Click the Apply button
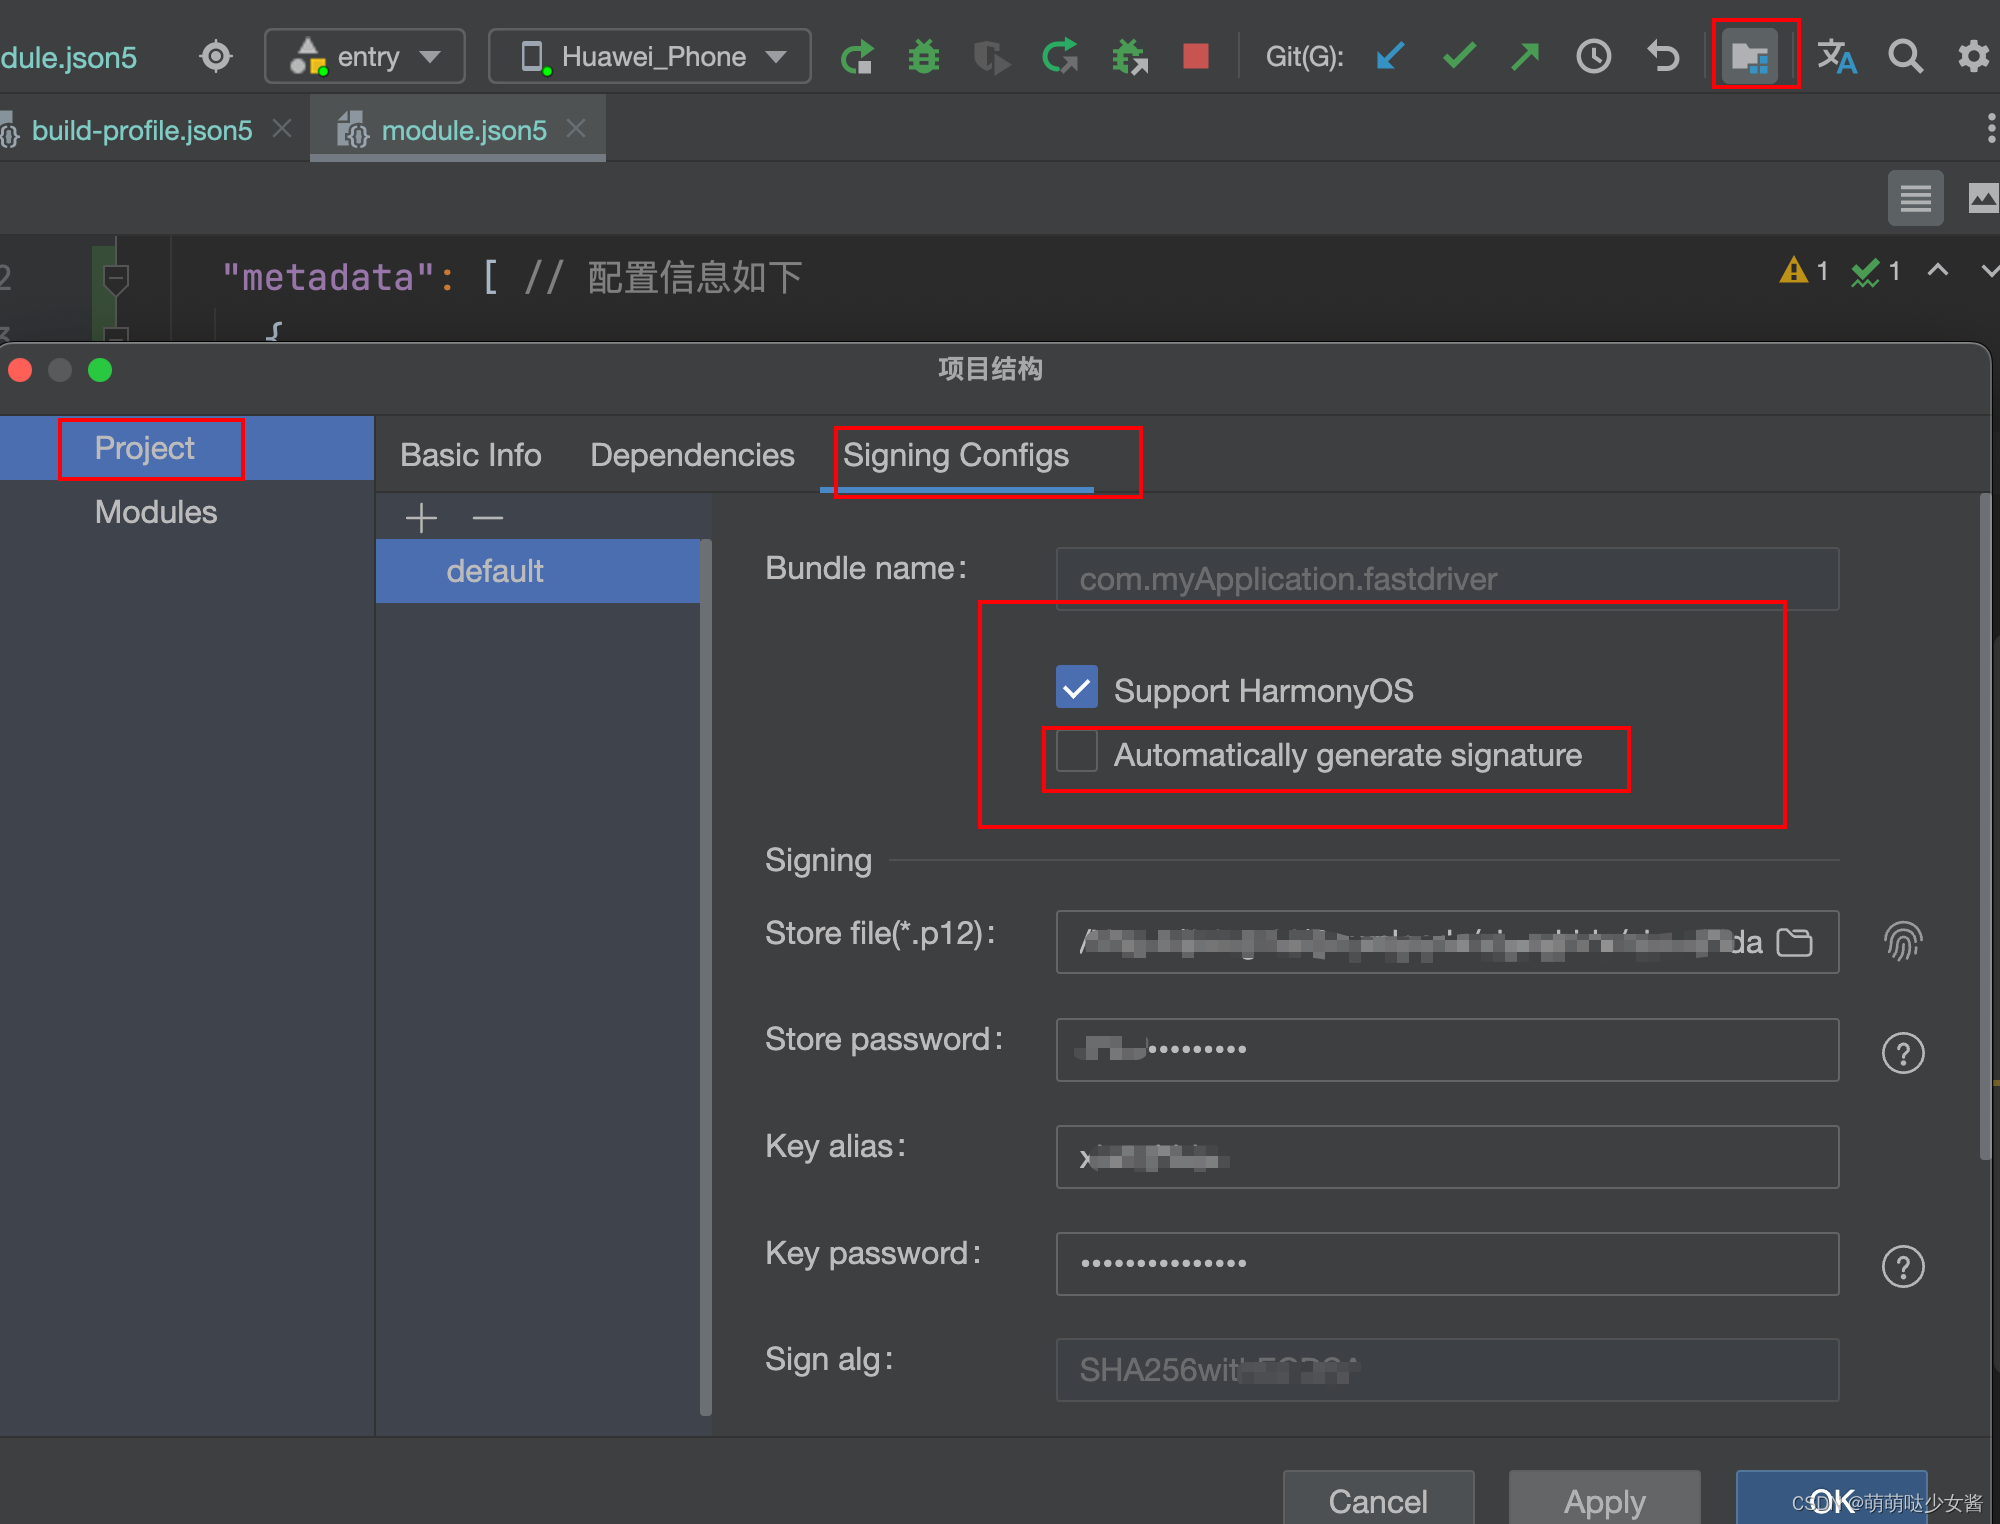The image size is (2000, 1524). click(1603, 1499)
